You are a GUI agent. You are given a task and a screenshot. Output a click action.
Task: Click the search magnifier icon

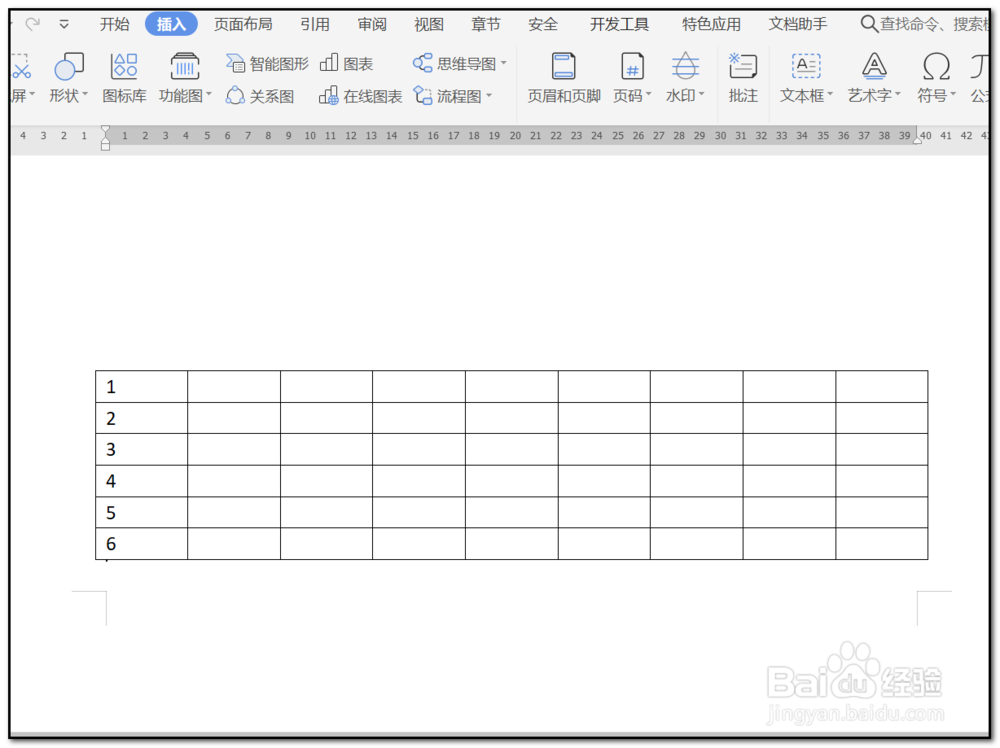tap(869, 24)
